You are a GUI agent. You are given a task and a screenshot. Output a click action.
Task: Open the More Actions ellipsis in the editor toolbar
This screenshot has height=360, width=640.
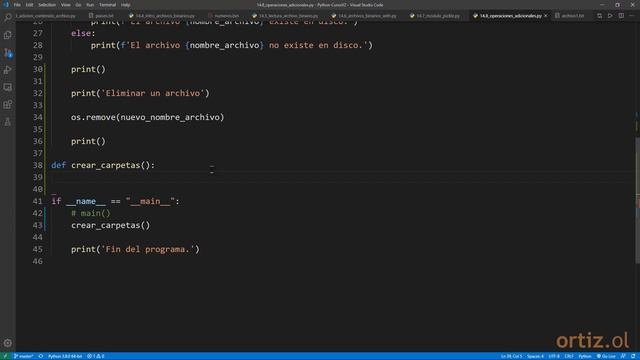tap(632, 16)
